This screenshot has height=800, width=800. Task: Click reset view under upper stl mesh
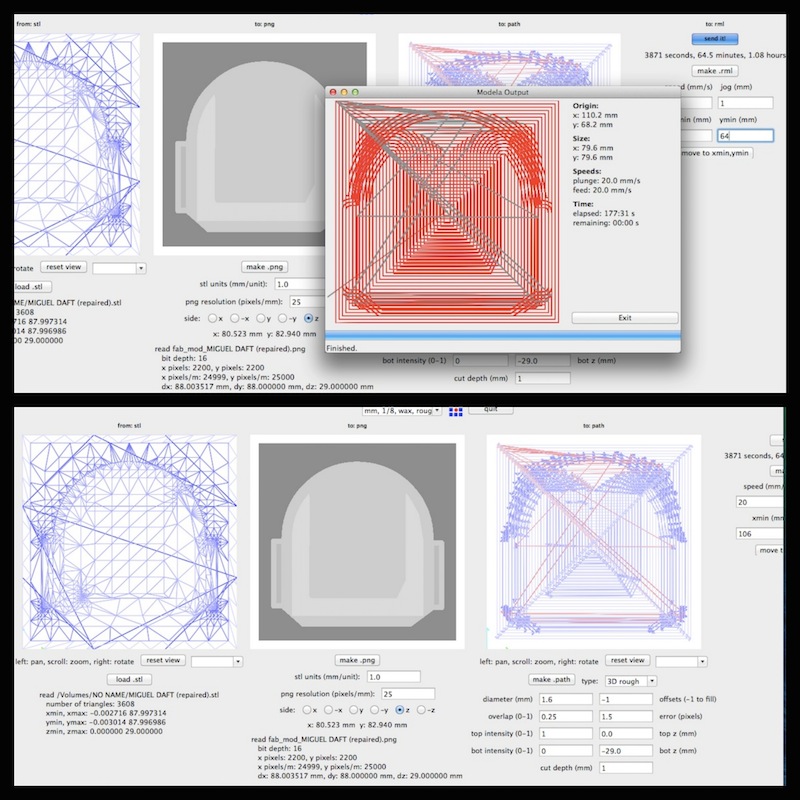coord(64,267)
